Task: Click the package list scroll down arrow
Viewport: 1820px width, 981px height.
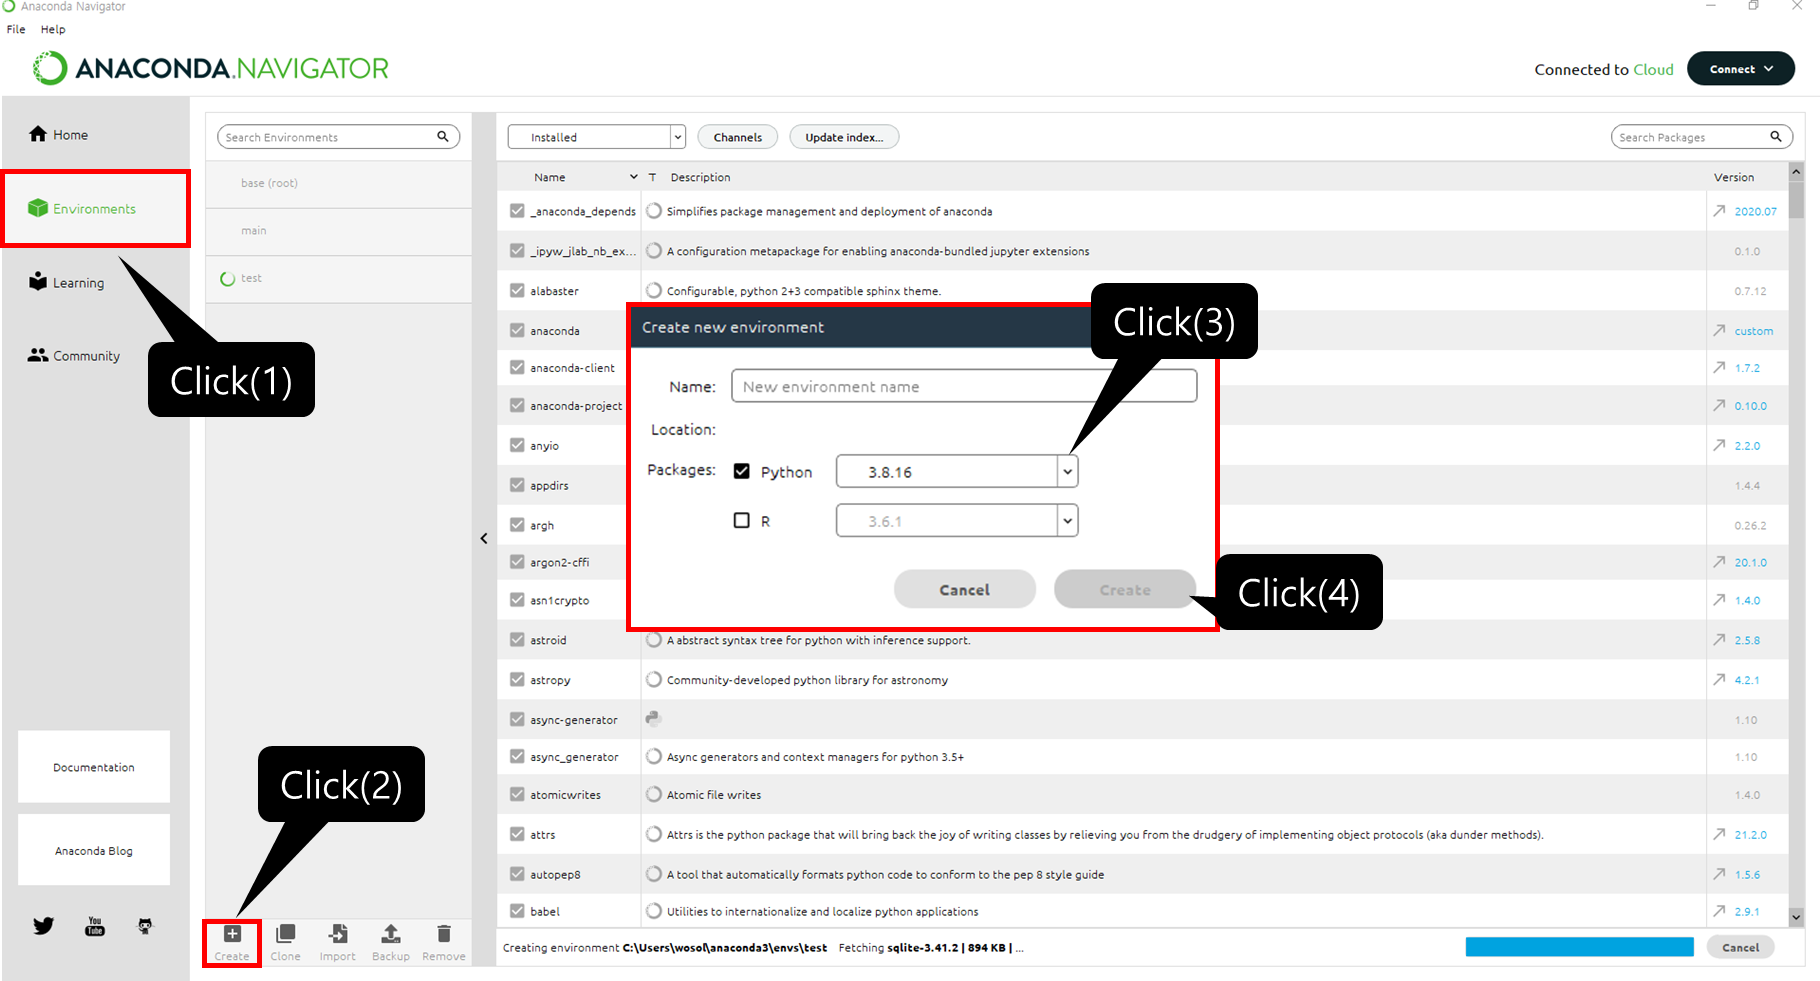Action: [1796, 917]
